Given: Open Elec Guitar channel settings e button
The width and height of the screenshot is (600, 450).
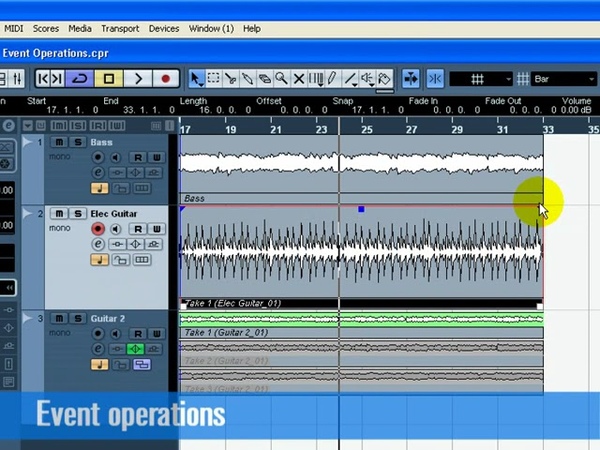Looking at the screenshot, I should (98, 244).
